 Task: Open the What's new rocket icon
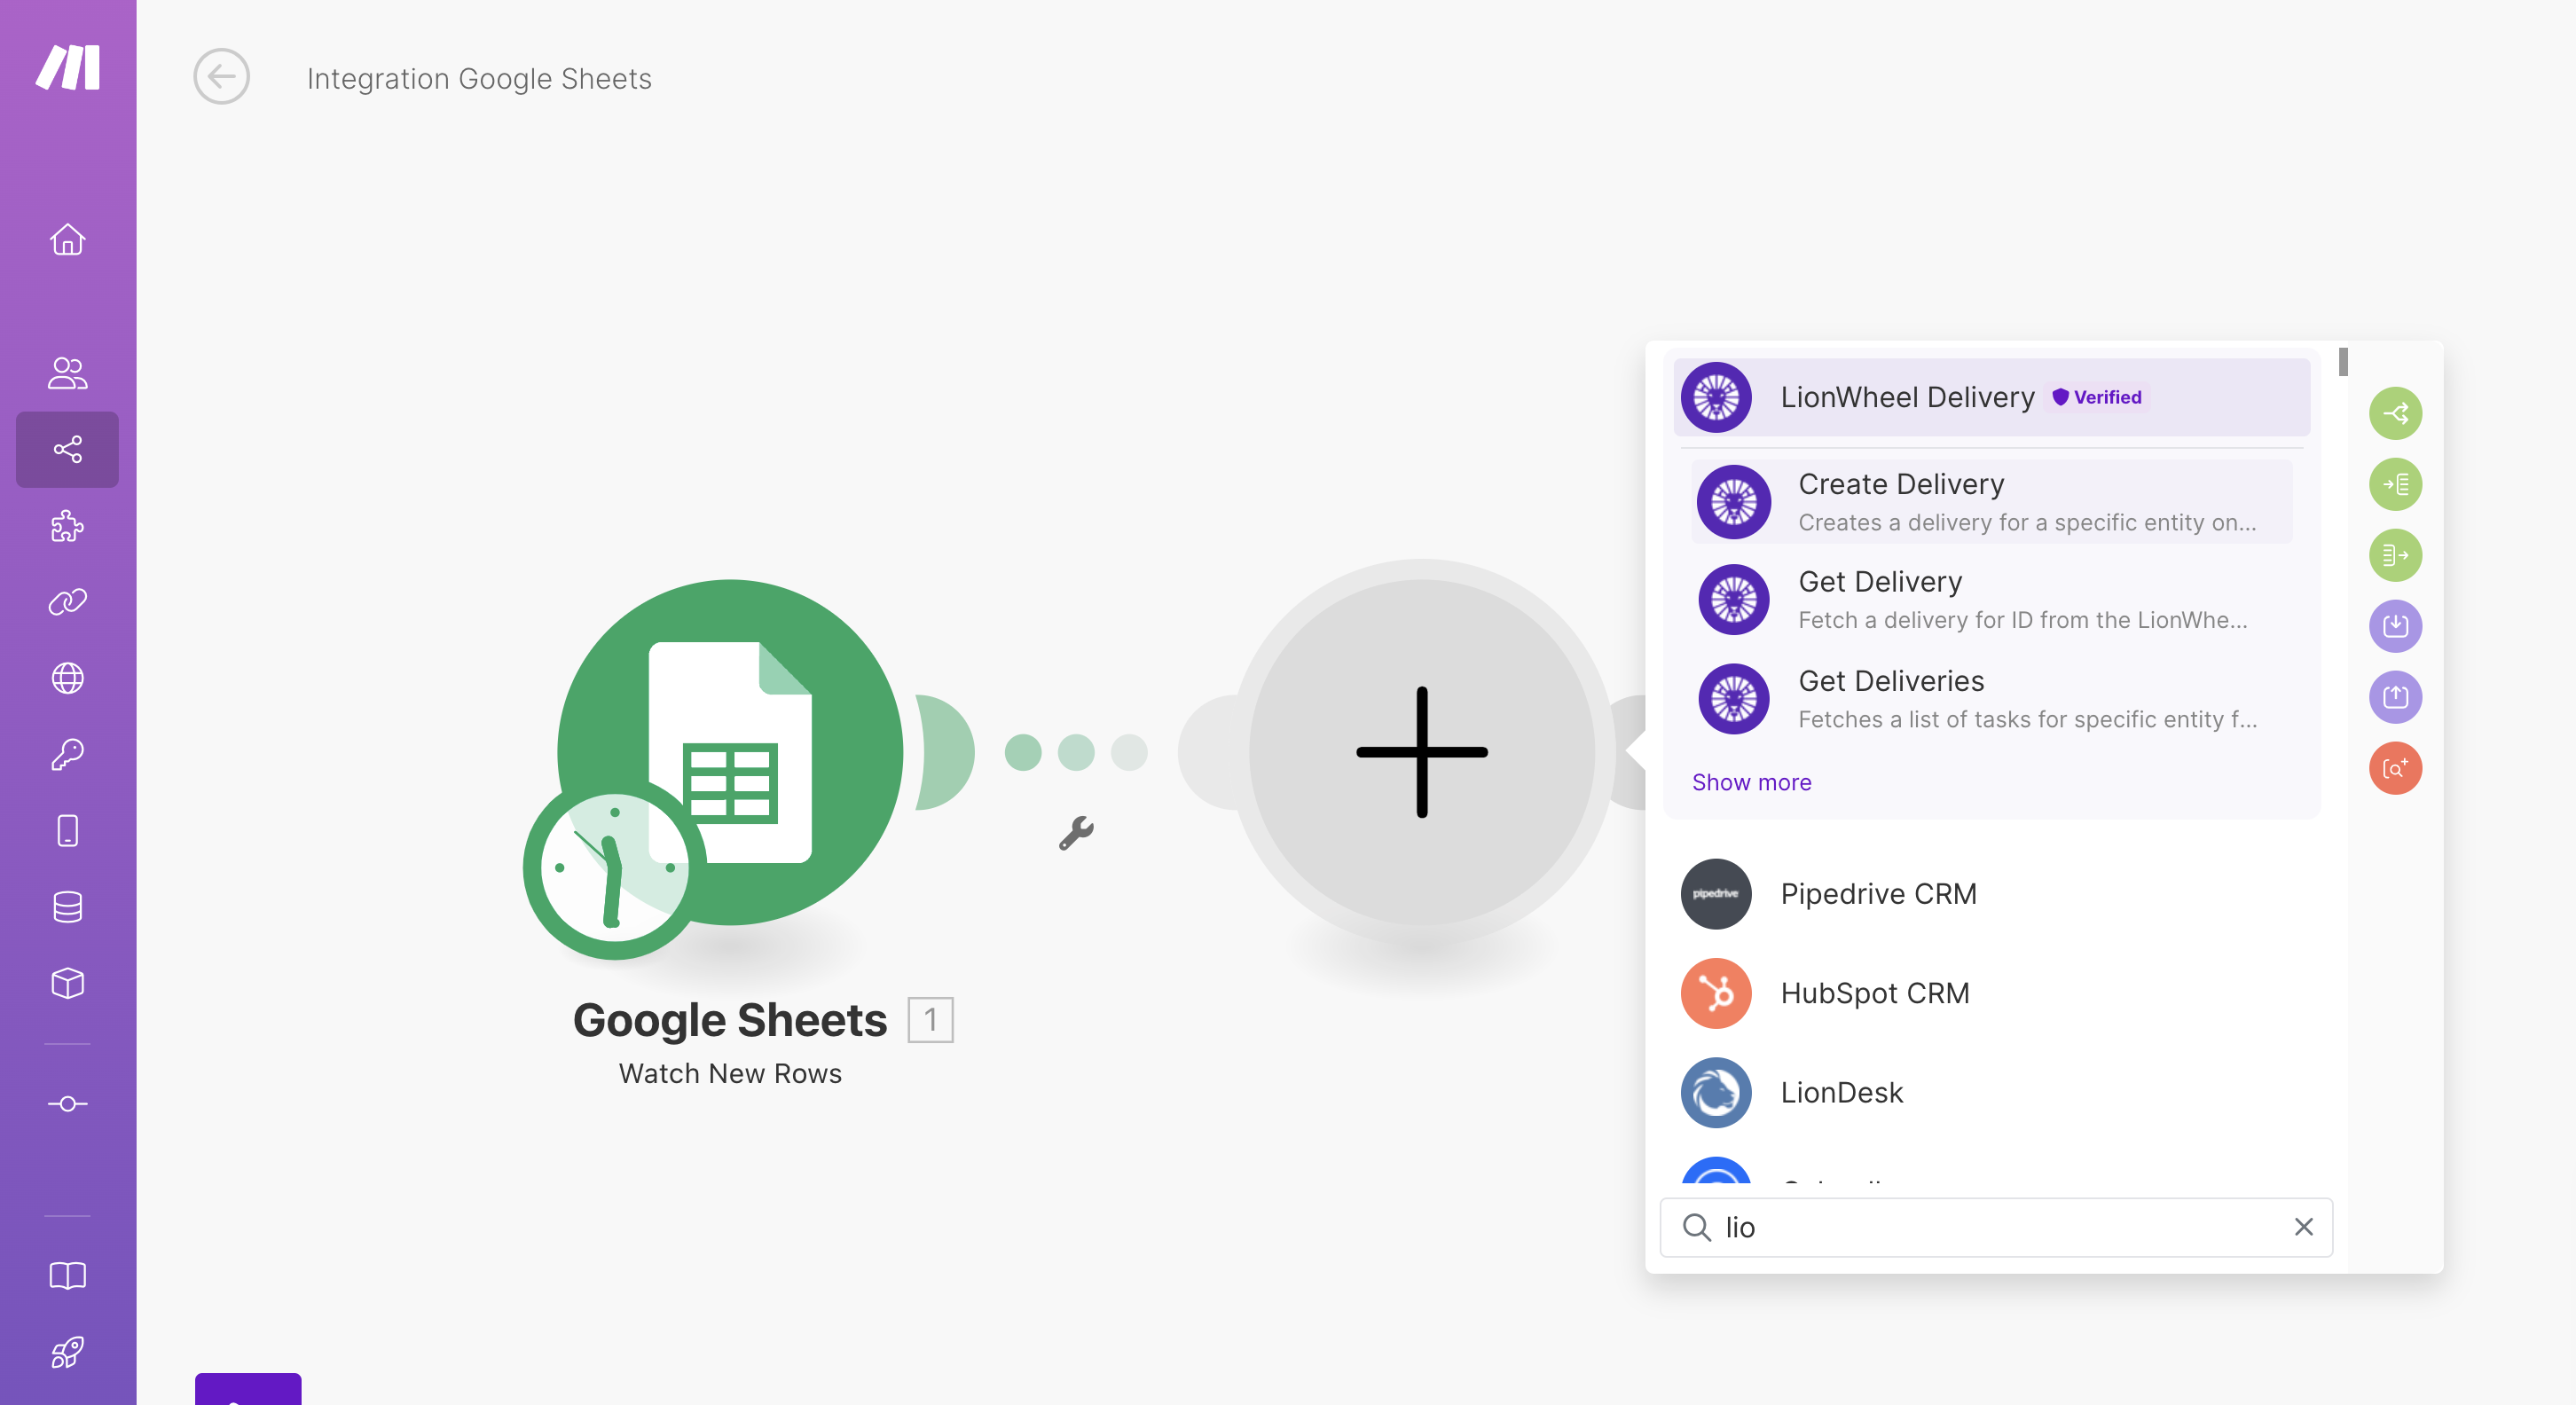[68, 1353]
